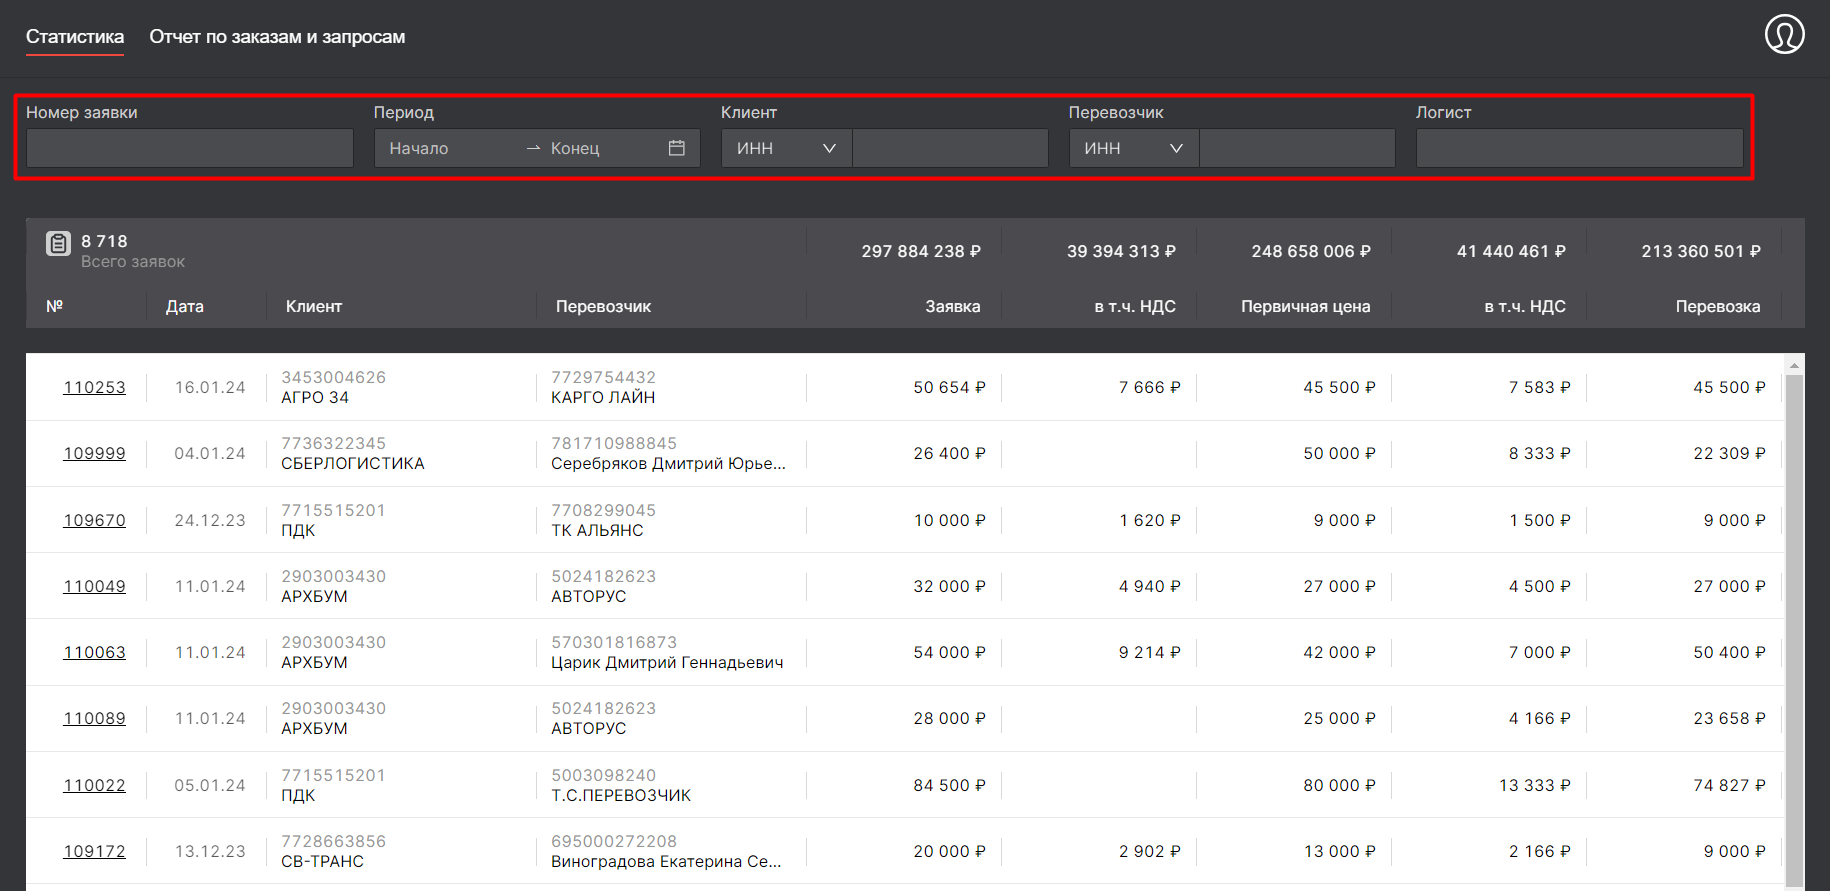Open order link 109999

95,453
